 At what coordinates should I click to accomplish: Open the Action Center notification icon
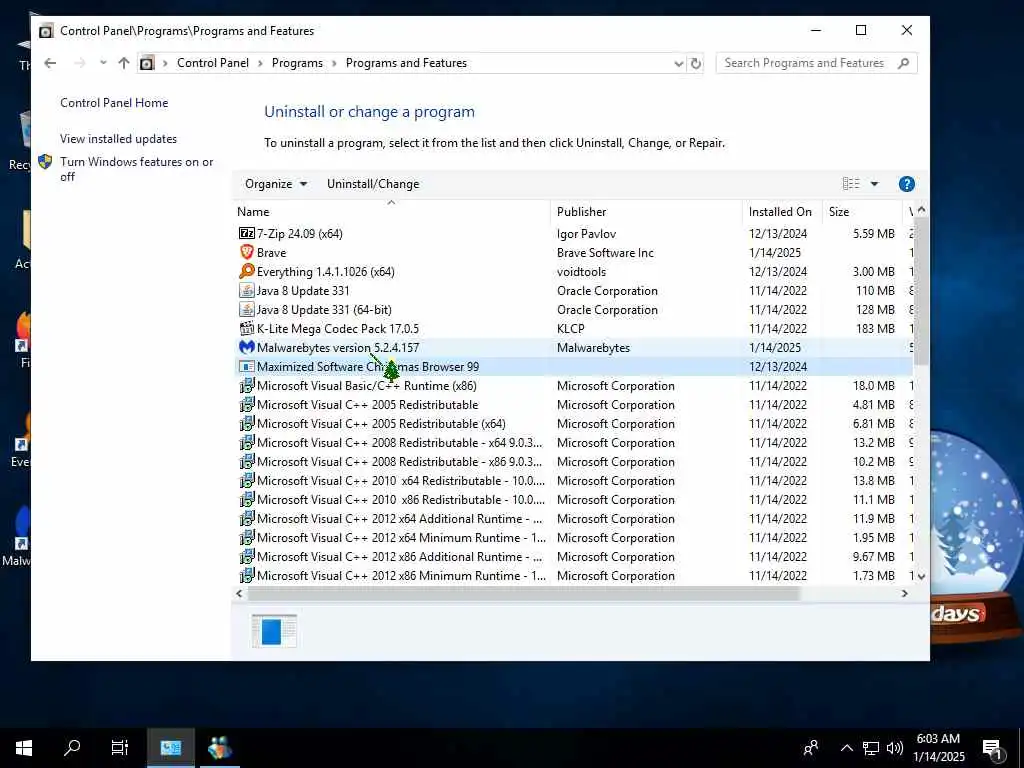[x=993, y=749]
